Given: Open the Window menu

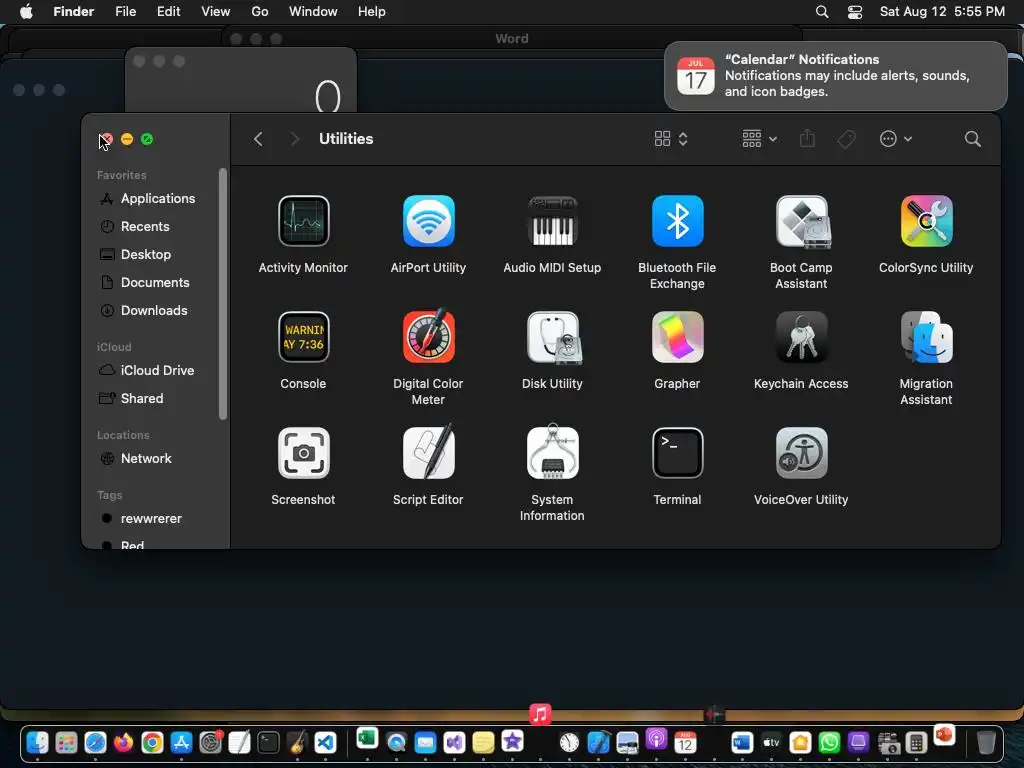Looking at the screenshot, I should (x=313, y=12).
